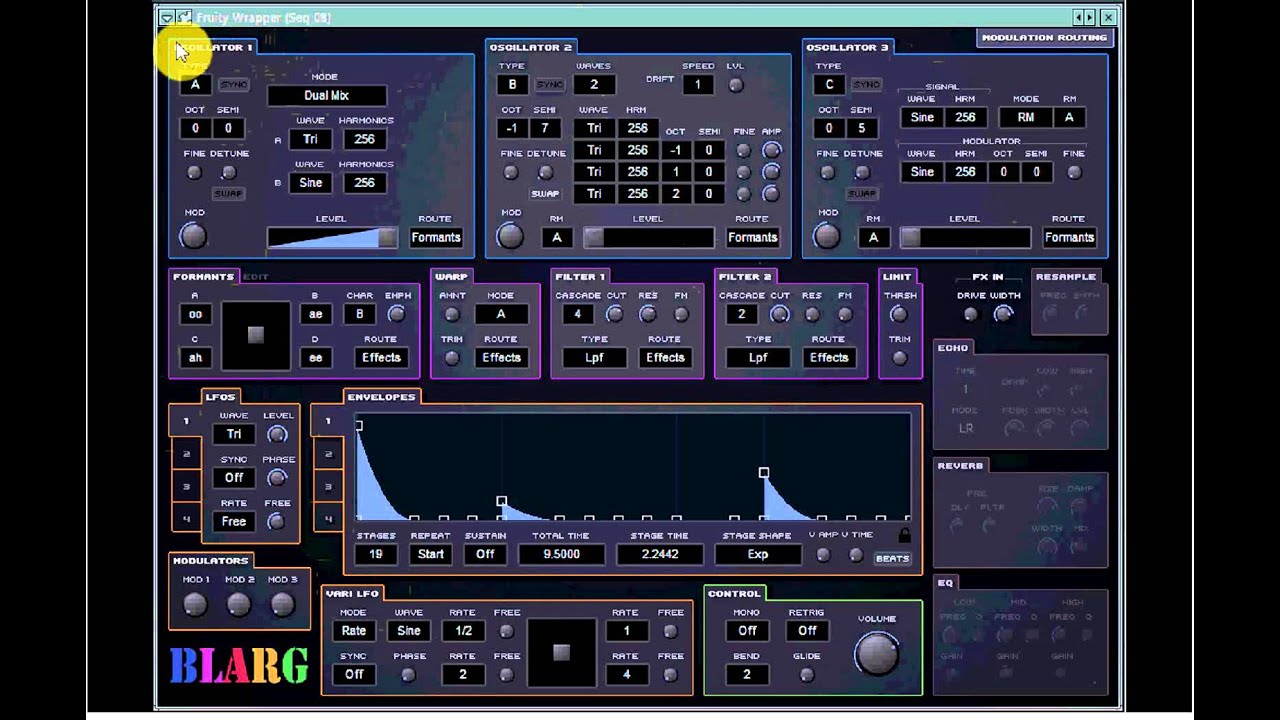Select LFO tab 1

(186, 421)
